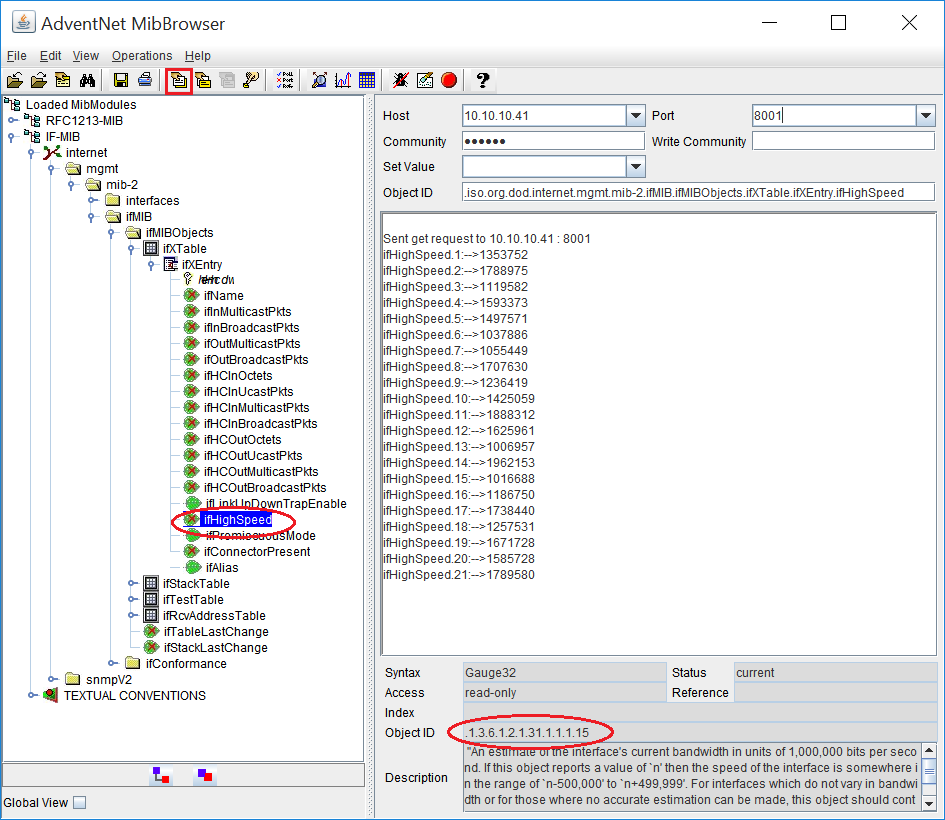Open the line graph view
The width and height of the screenshot is (945, 820).
[x=342, y=80]
